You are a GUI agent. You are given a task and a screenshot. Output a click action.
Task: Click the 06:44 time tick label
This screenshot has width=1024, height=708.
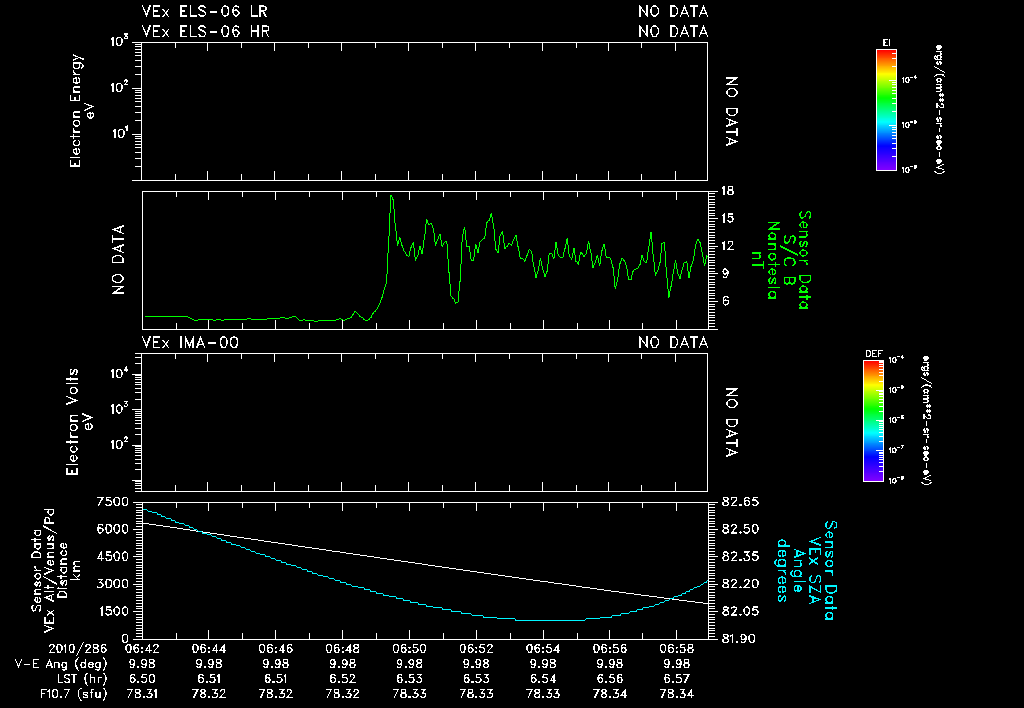click(x=208, y=649)
